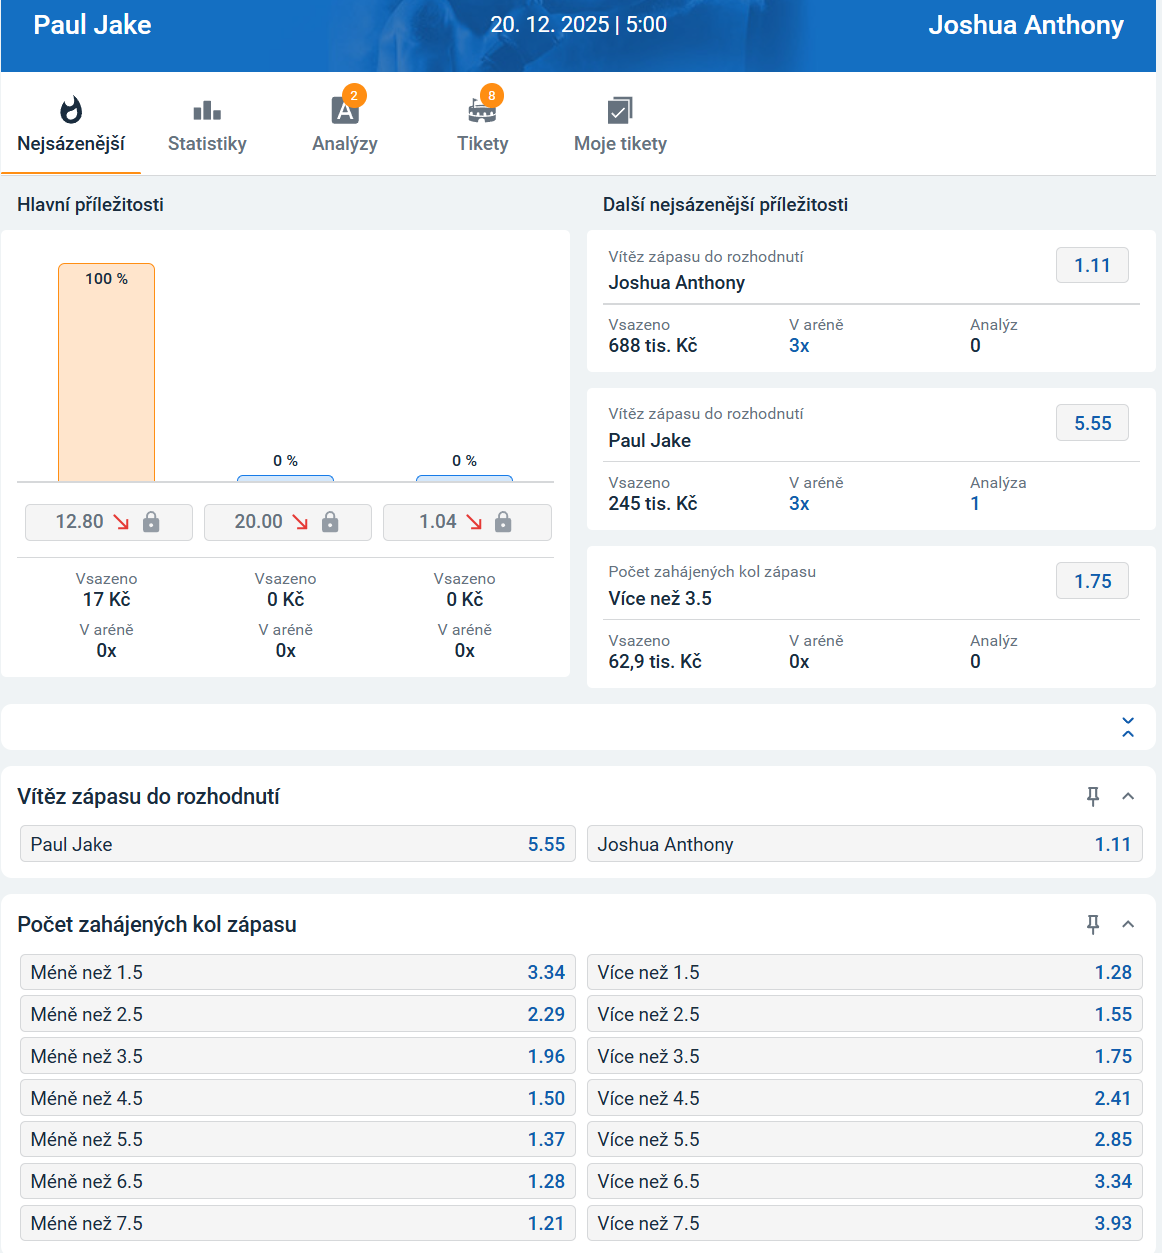The width and height of the screenshot is (1162, 1253).
Task: Click the lock icon beside 20.00 odds
Action: click(330, 522)
